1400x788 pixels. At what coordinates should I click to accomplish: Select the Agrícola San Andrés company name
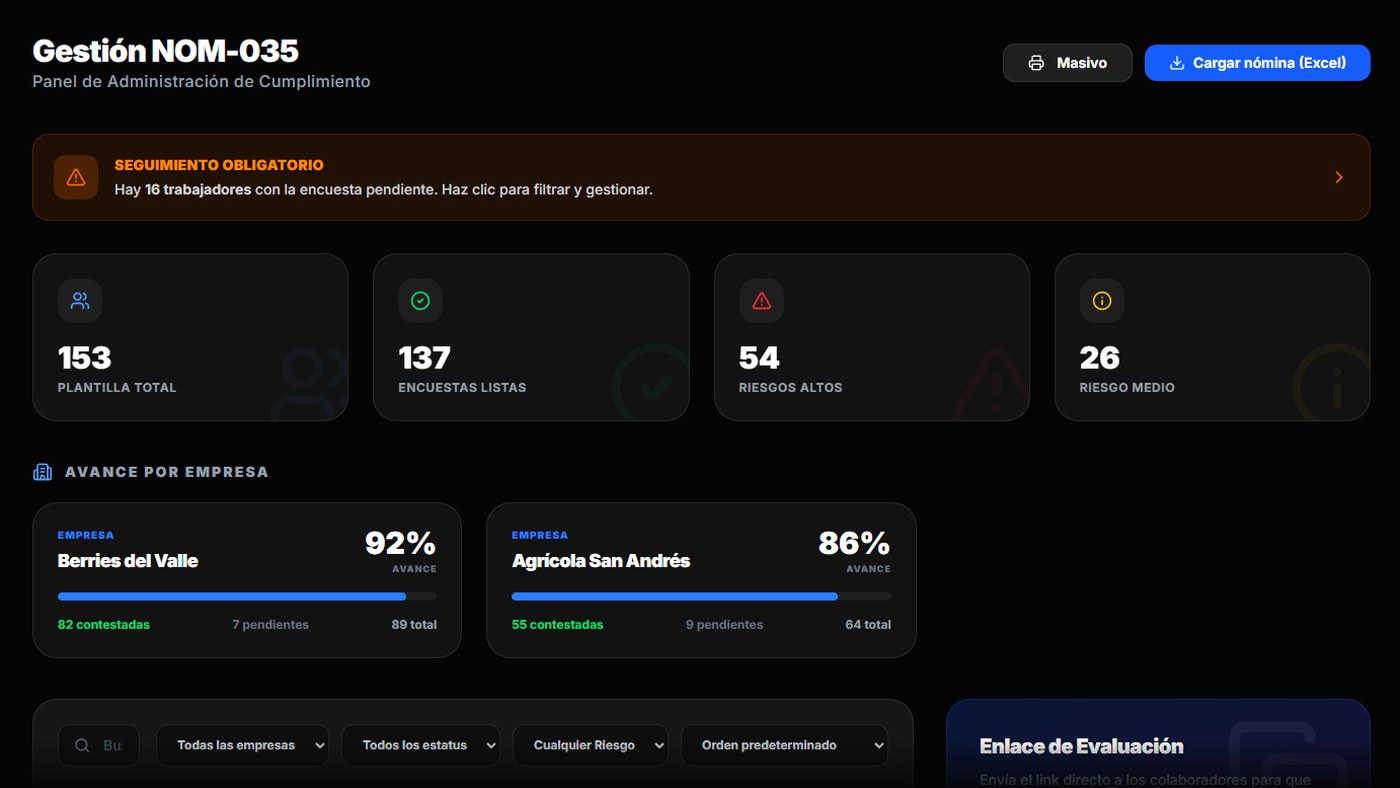(601, 561)
